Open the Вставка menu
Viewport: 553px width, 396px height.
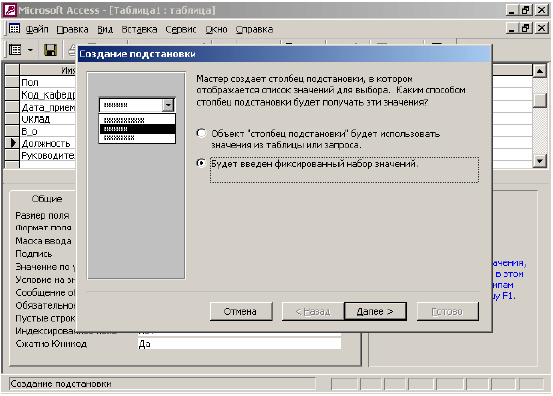pos(139,29)
